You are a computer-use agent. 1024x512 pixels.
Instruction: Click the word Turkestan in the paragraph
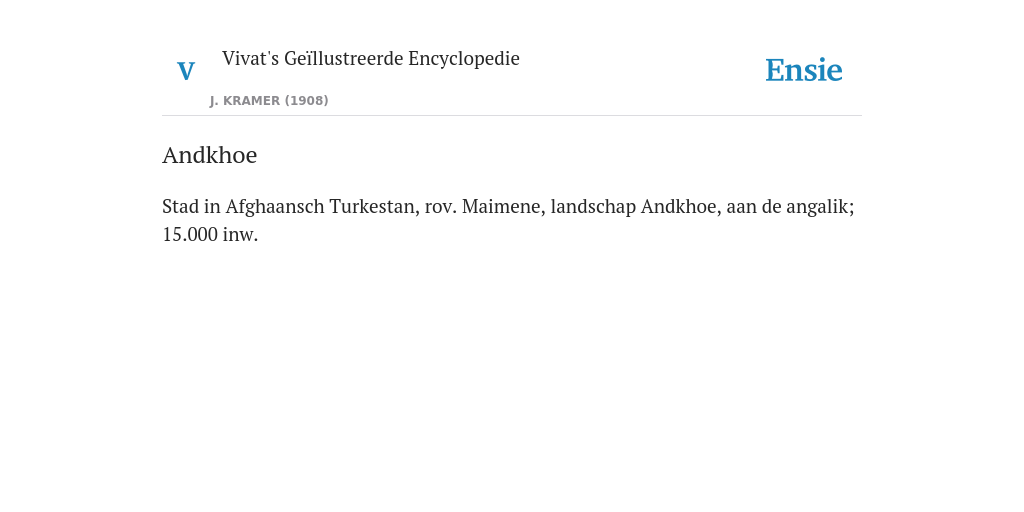pos(373,206)
